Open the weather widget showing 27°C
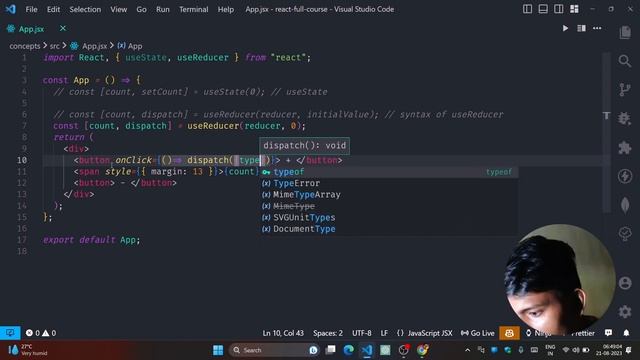The image size is (640, 360). tap(27, 350)
